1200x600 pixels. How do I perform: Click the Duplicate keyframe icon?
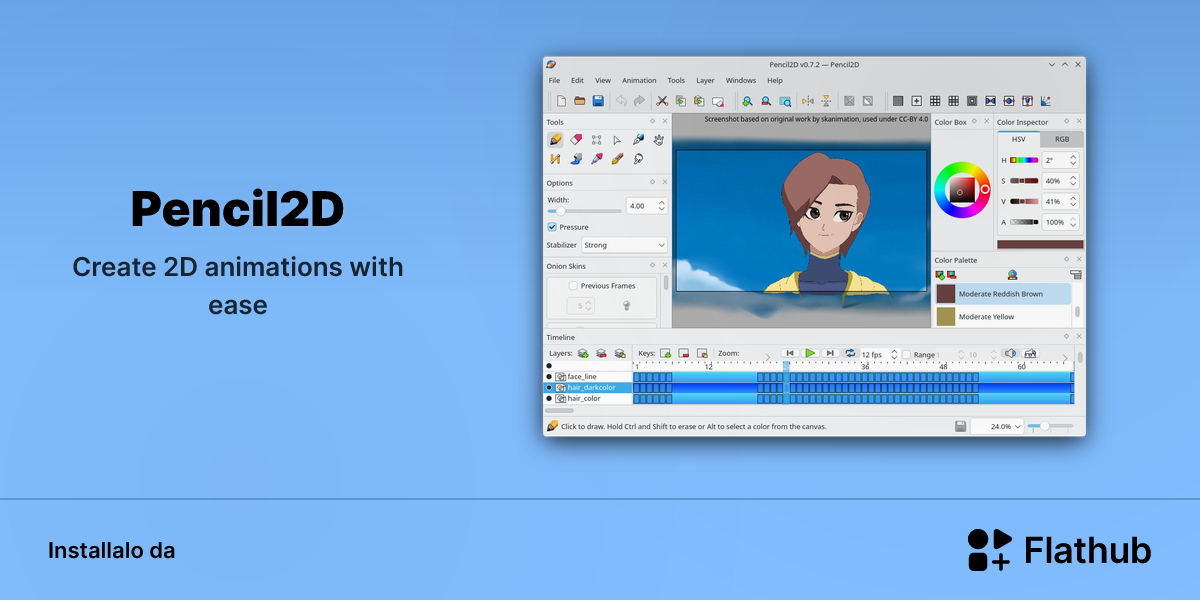(x=702, y=354)
